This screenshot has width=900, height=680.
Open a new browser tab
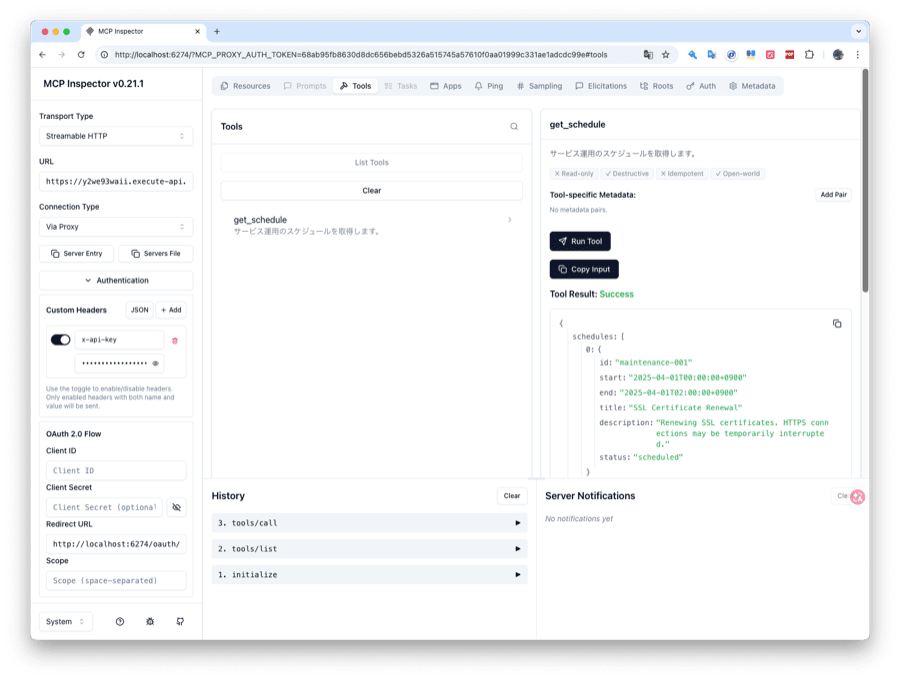217,32
